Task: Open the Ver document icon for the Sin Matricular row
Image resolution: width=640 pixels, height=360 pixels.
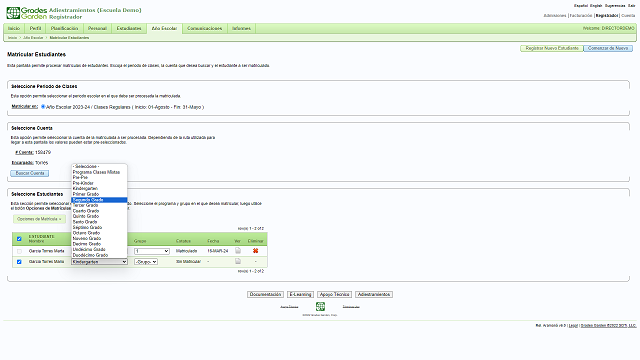Action: [x=238, y=261]
